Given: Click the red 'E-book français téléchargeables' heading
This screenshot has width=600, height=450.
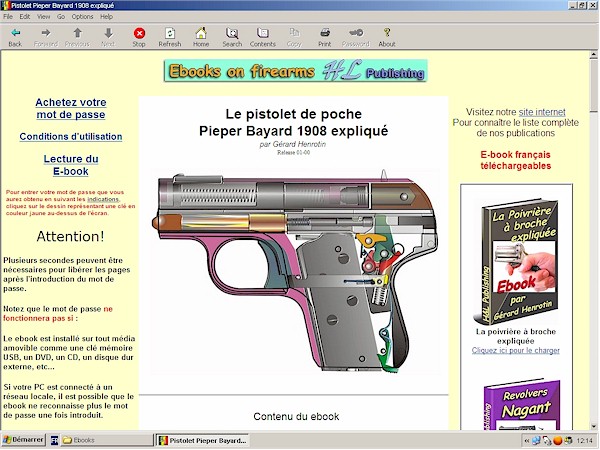Looking at the screenshot, I should [515, 160].
